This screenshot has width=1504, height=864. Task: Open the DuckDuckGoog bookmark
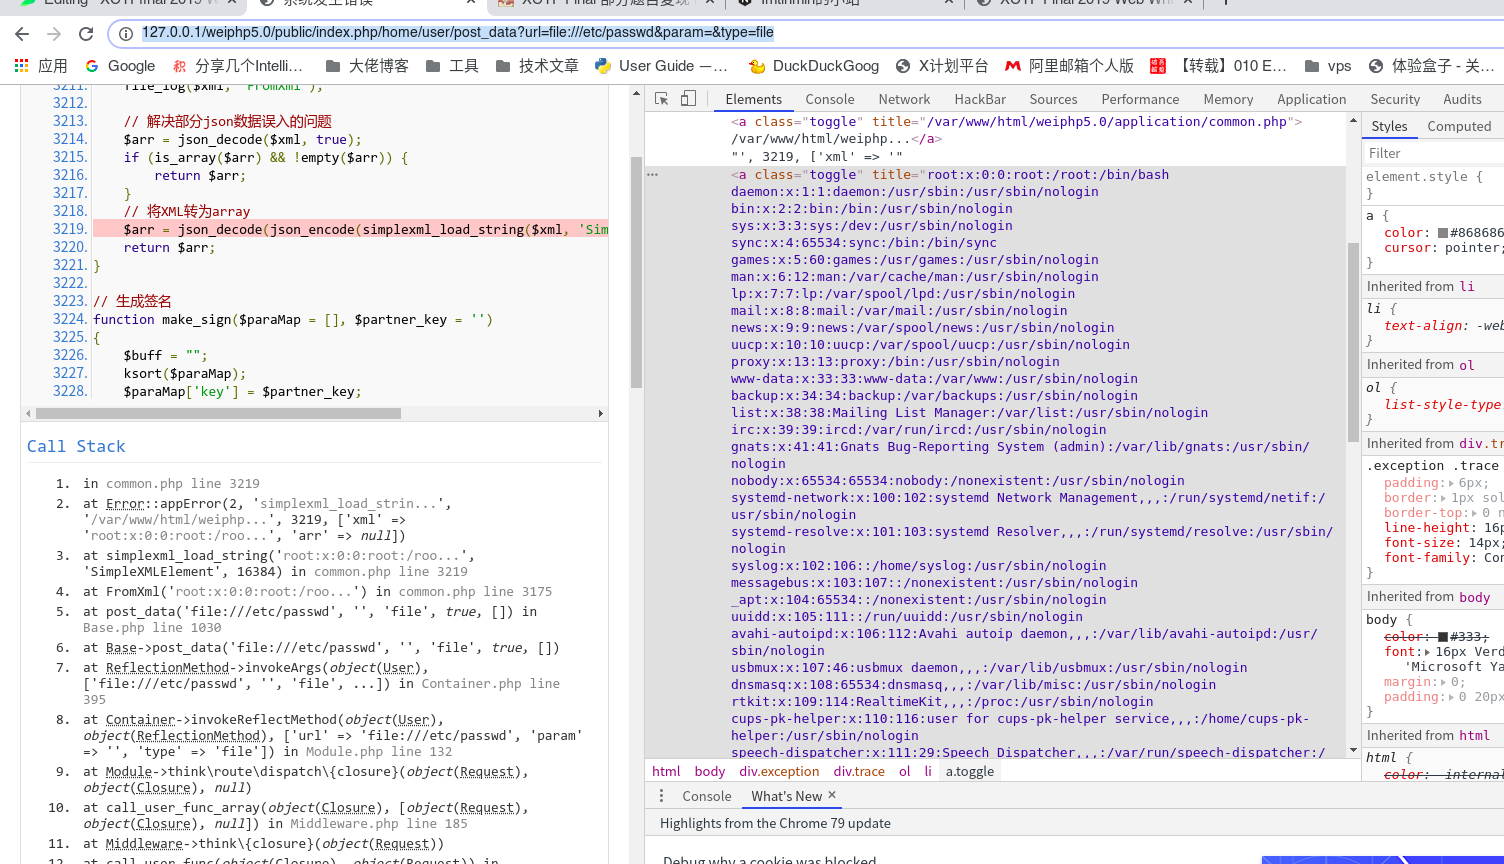[814, 66]
